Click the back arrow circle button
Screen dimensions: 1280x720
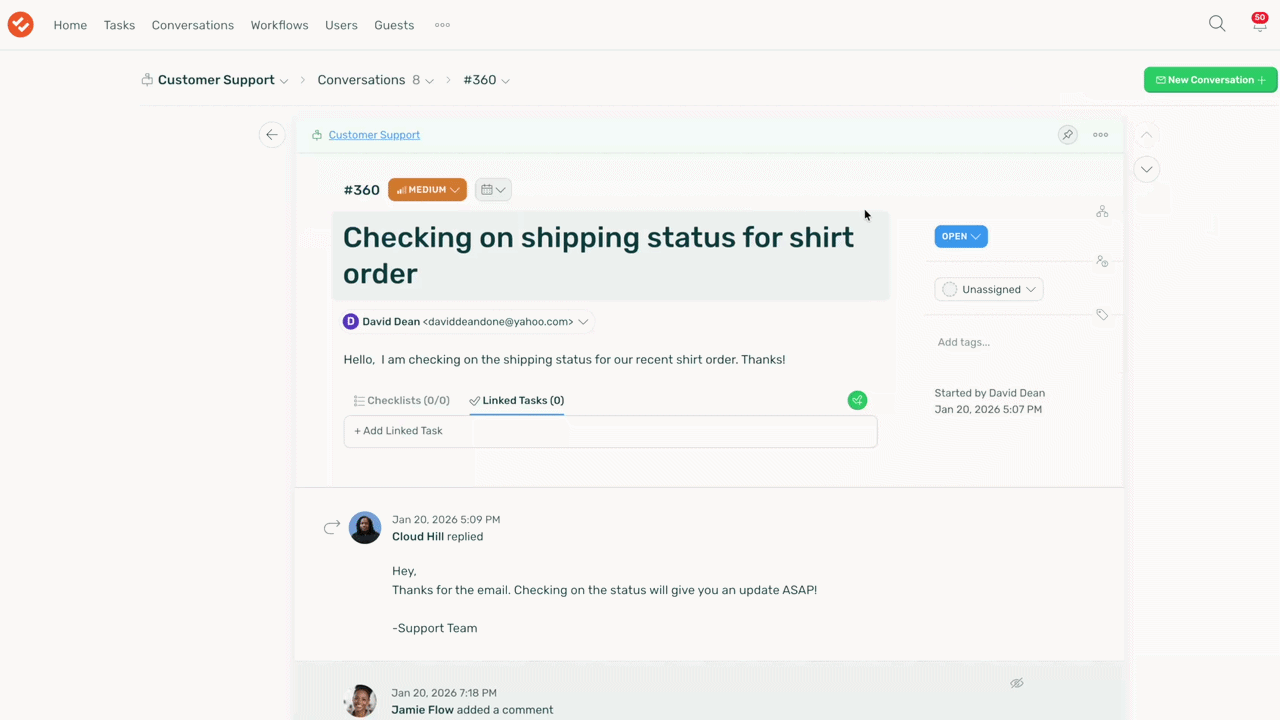272,135
